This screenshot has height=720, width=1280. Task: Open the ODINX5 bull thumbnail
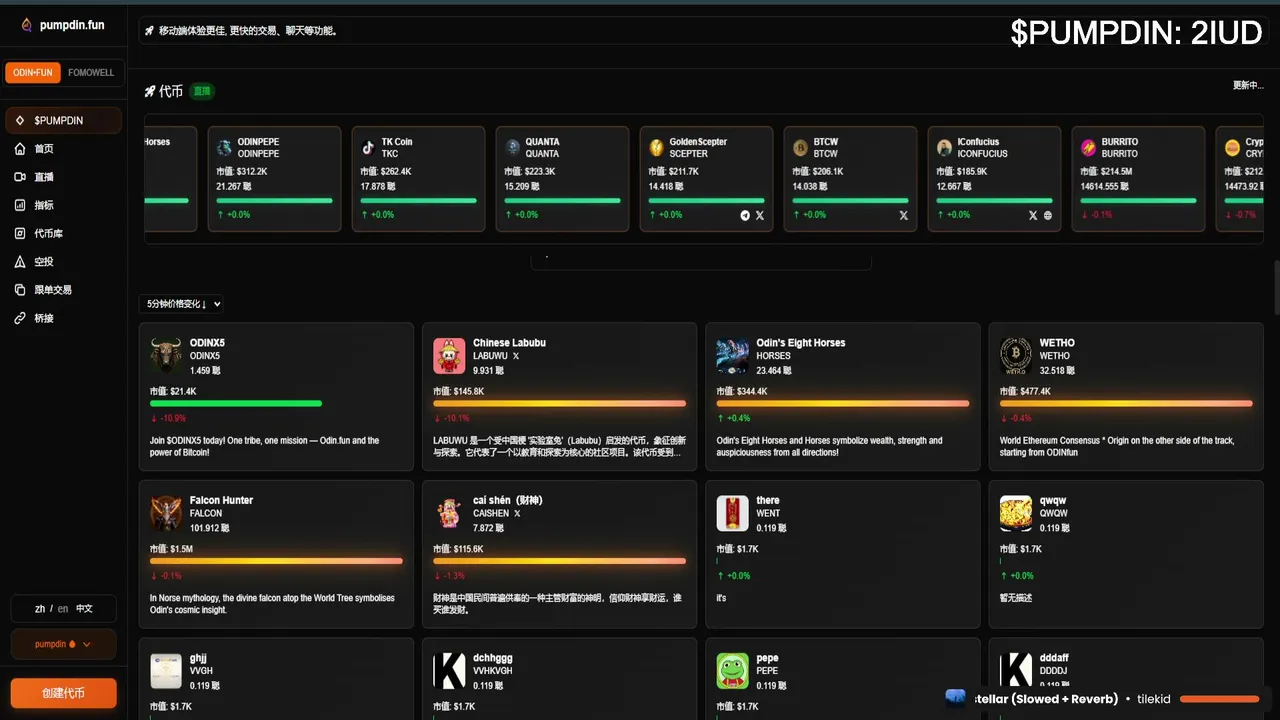tap(166, 355)
